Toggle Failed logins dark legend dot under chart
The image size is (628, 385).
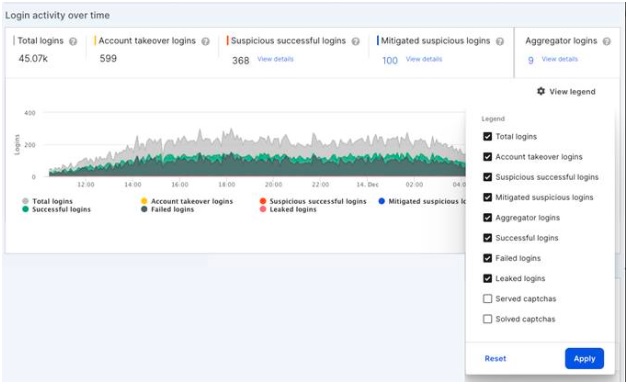pyautogui.click(x=144, y=209)
